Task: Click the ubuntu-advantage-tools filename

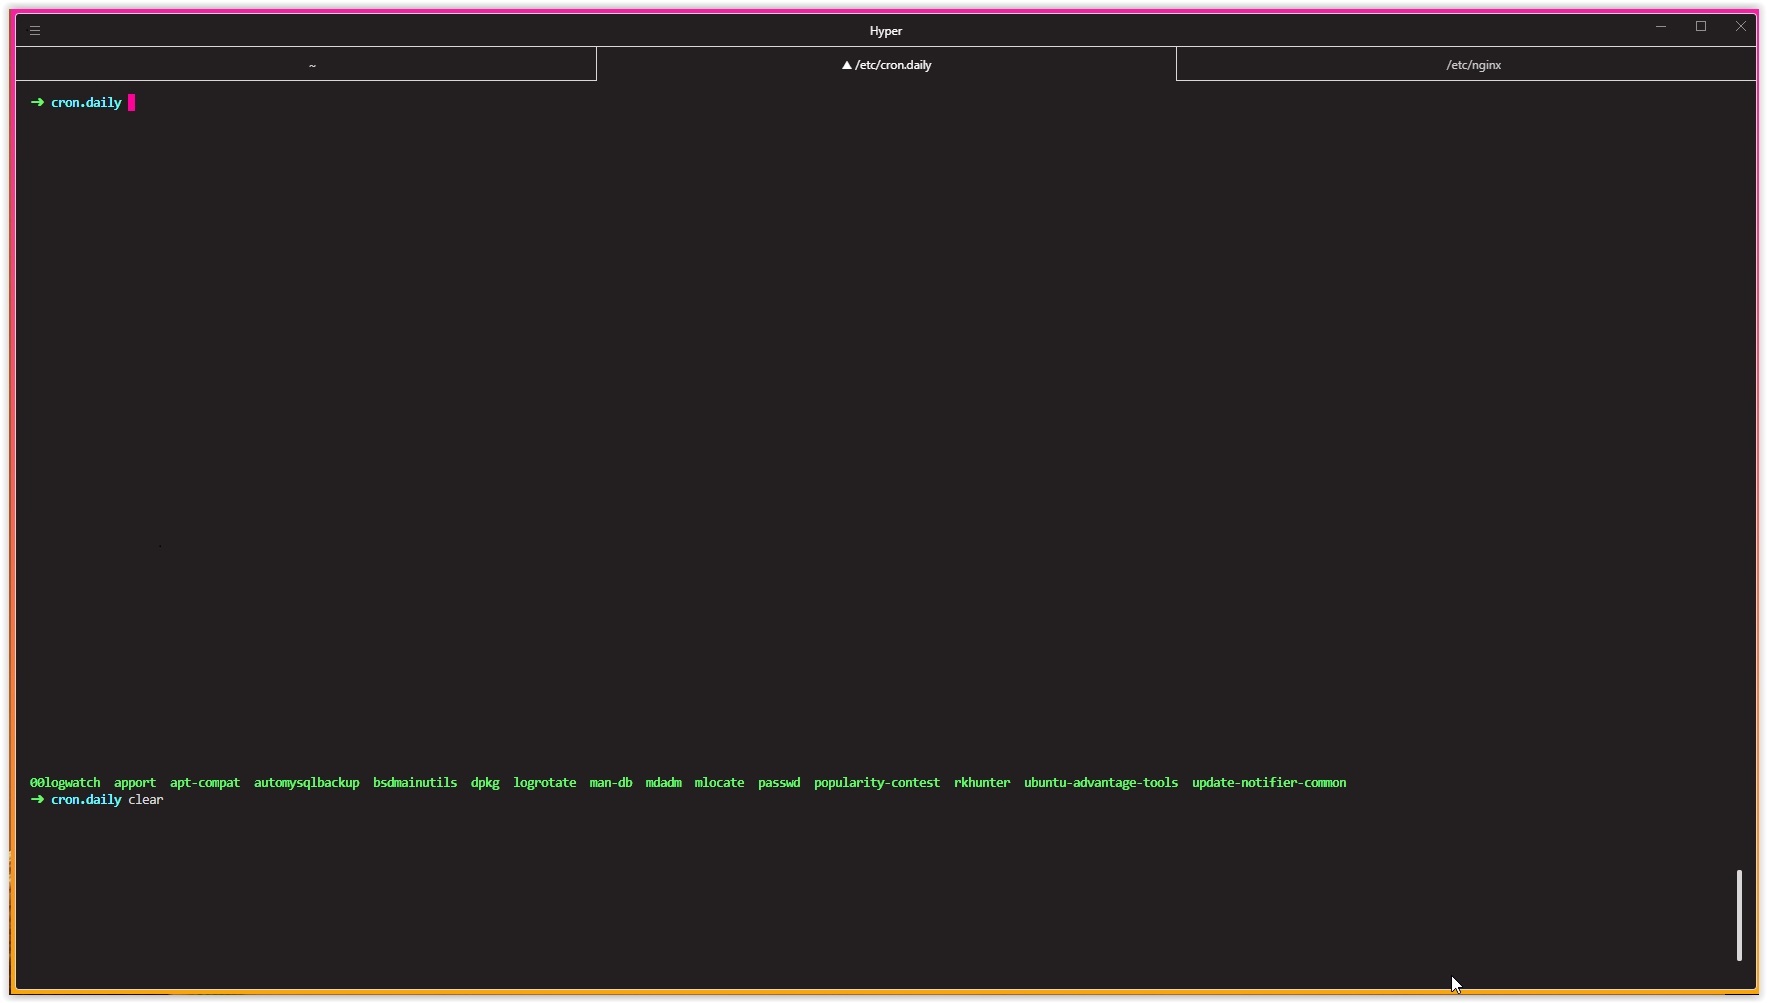Action: coord(1100,783)
